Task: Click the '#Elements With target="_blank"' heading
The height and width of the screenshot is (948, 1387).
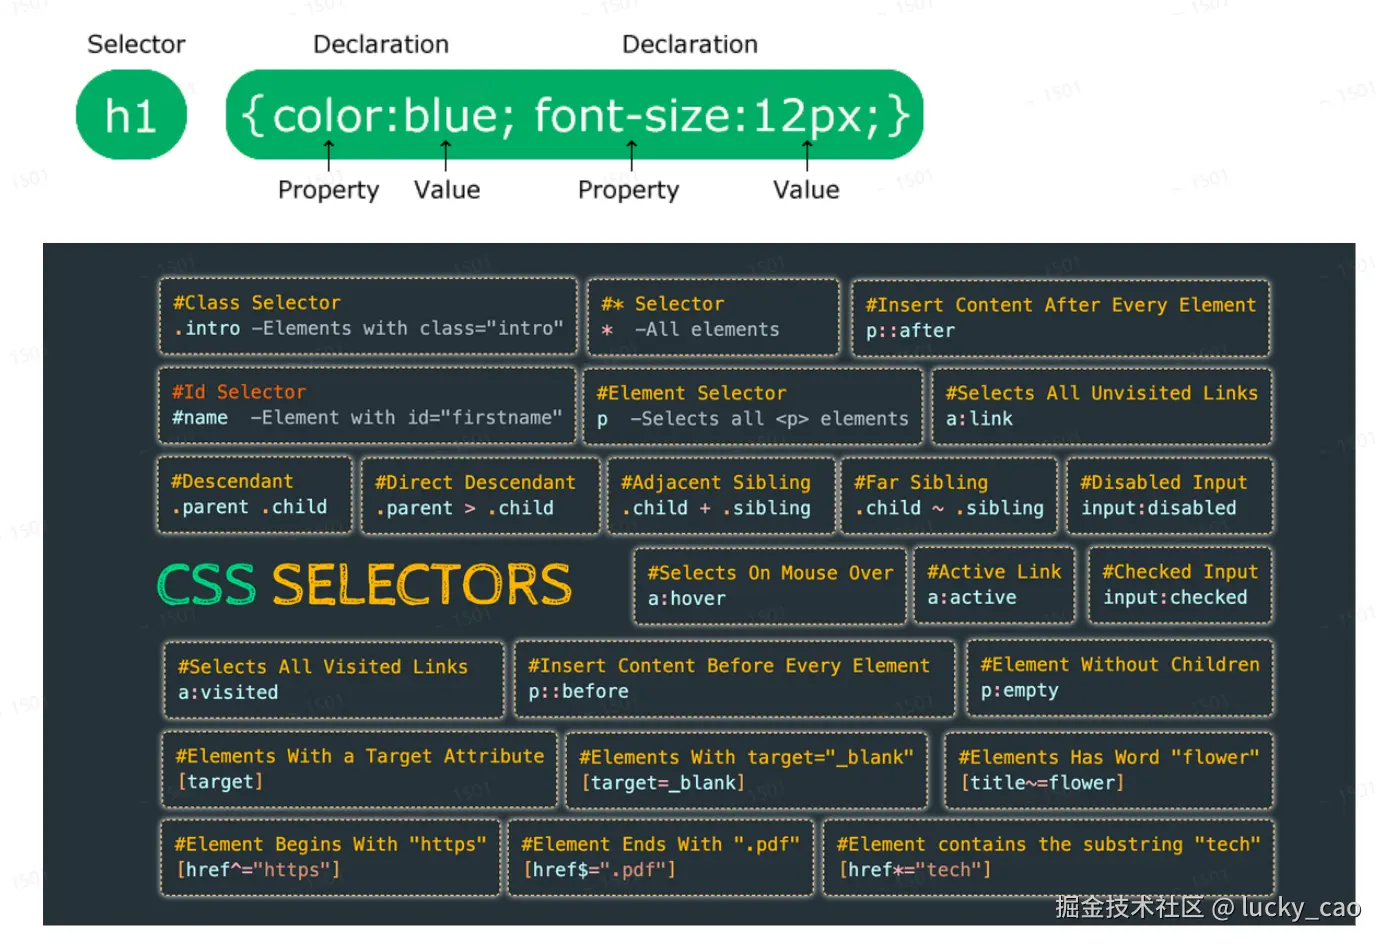Action: (x=746, y=758)
